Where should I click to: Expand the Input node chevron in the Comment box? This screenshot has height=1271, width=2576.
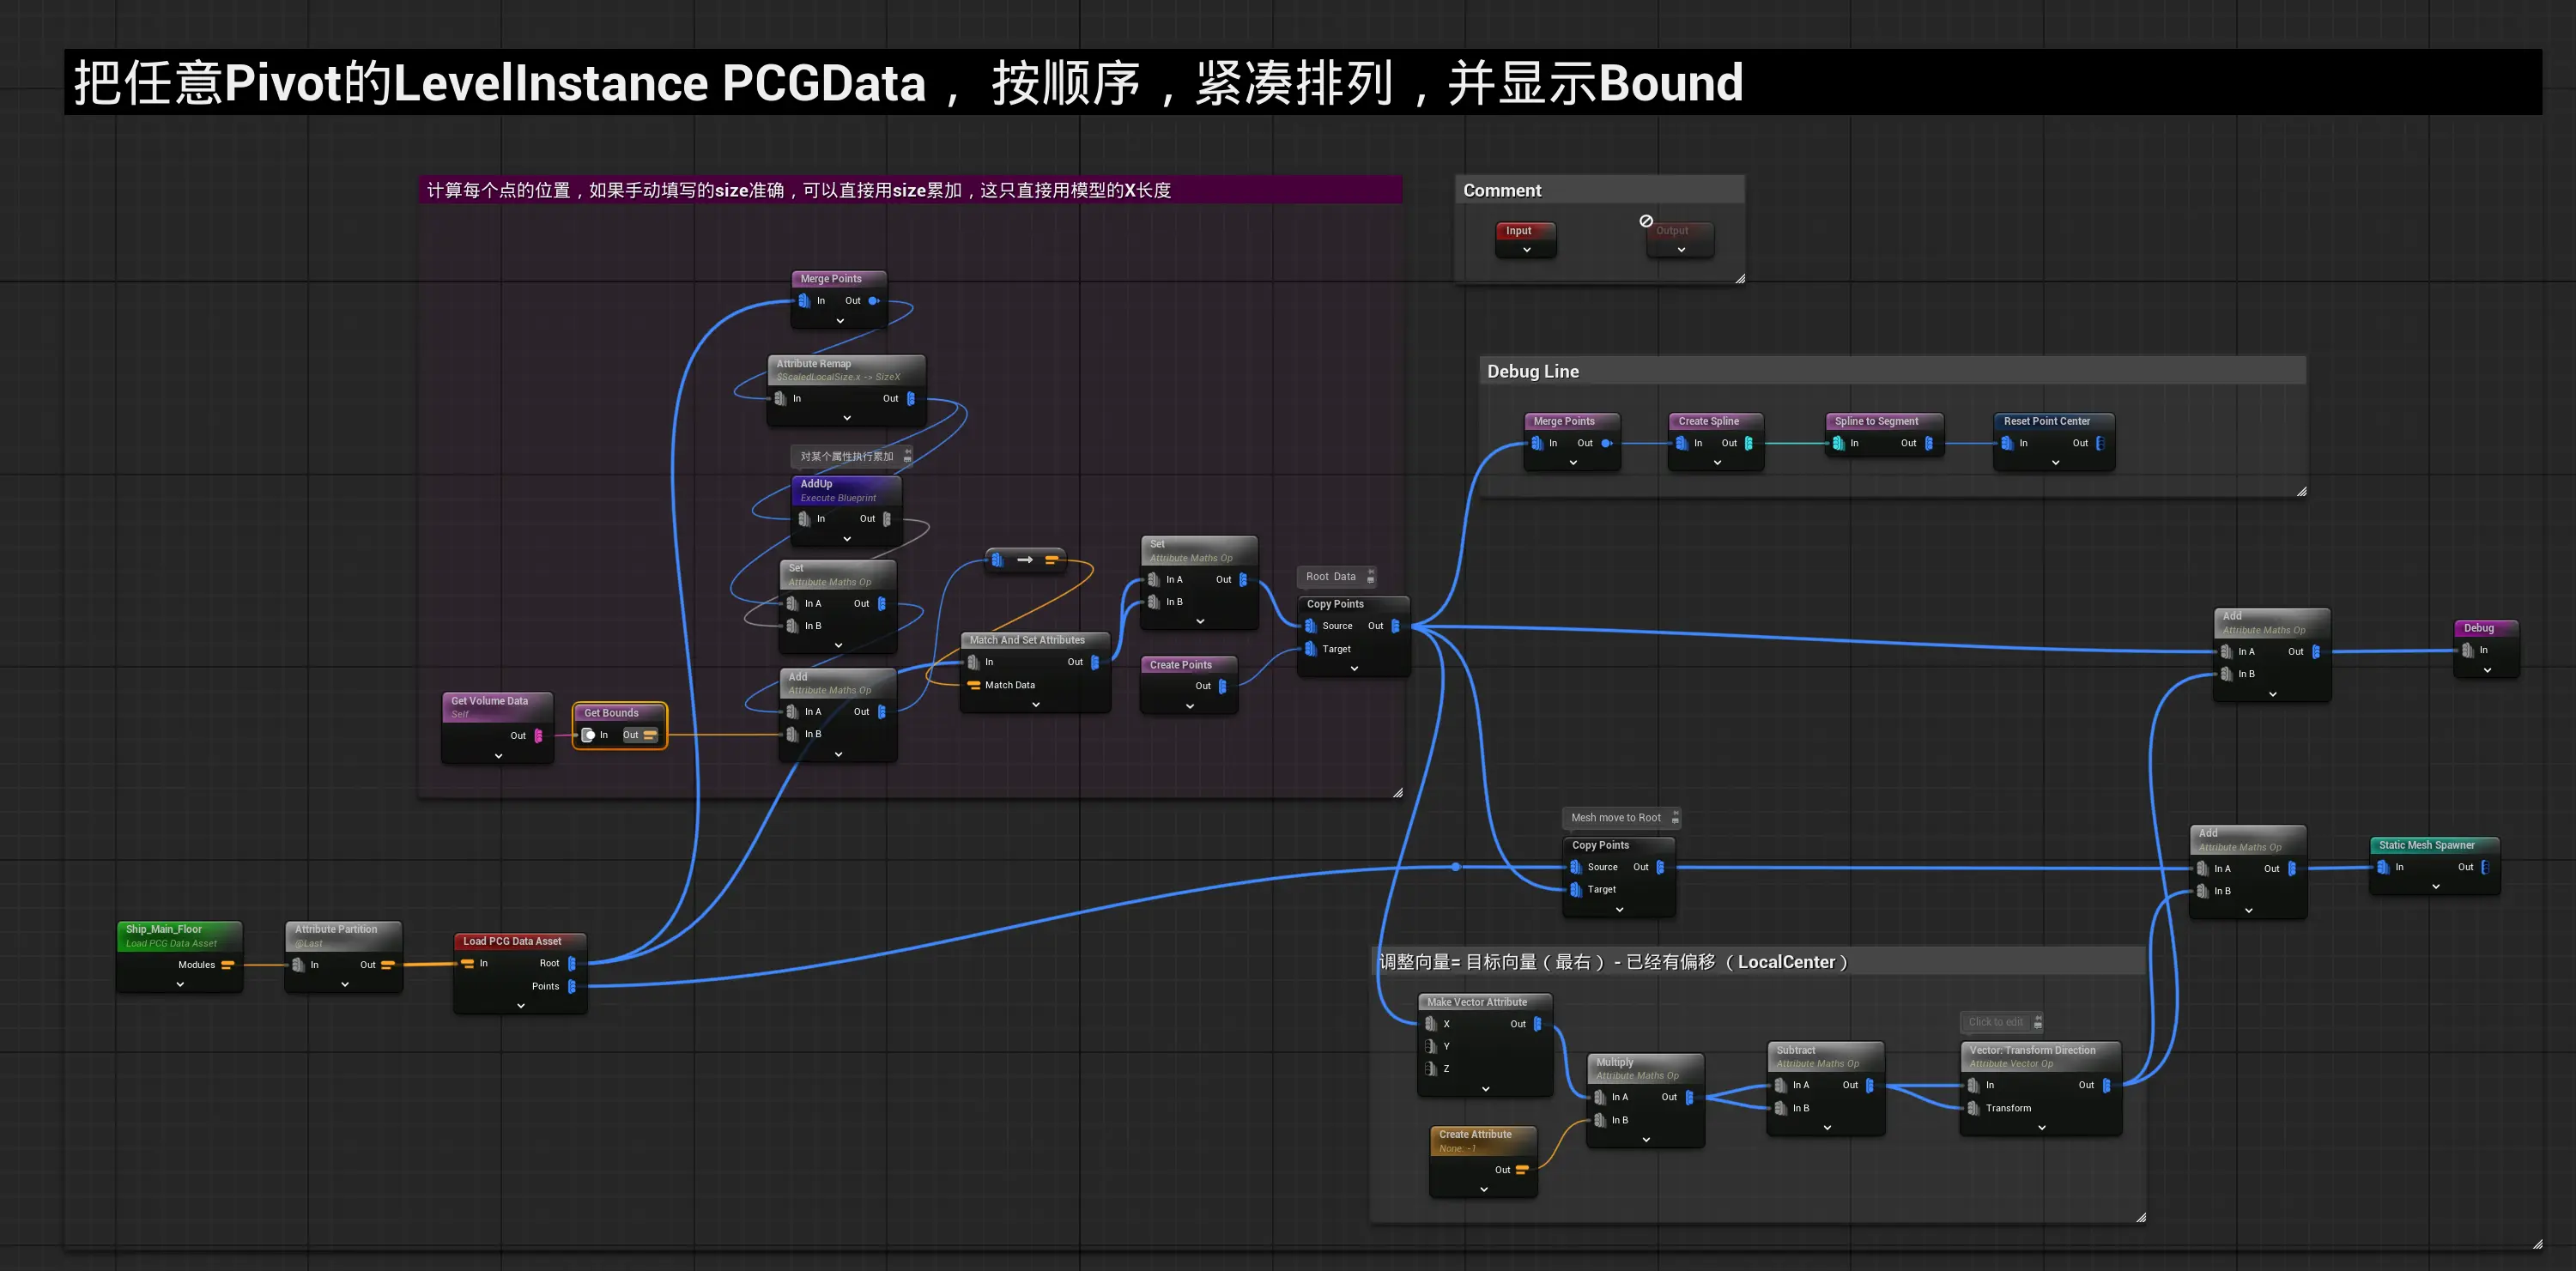[1526, 250]
